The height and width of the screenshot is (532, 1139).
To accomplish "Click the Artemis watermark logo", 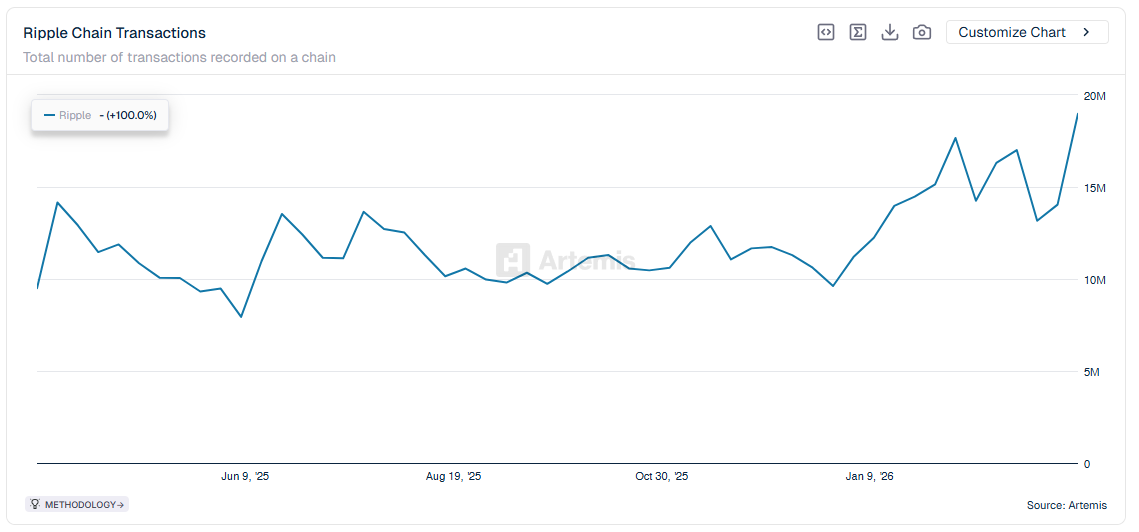I will coord(513,260).
